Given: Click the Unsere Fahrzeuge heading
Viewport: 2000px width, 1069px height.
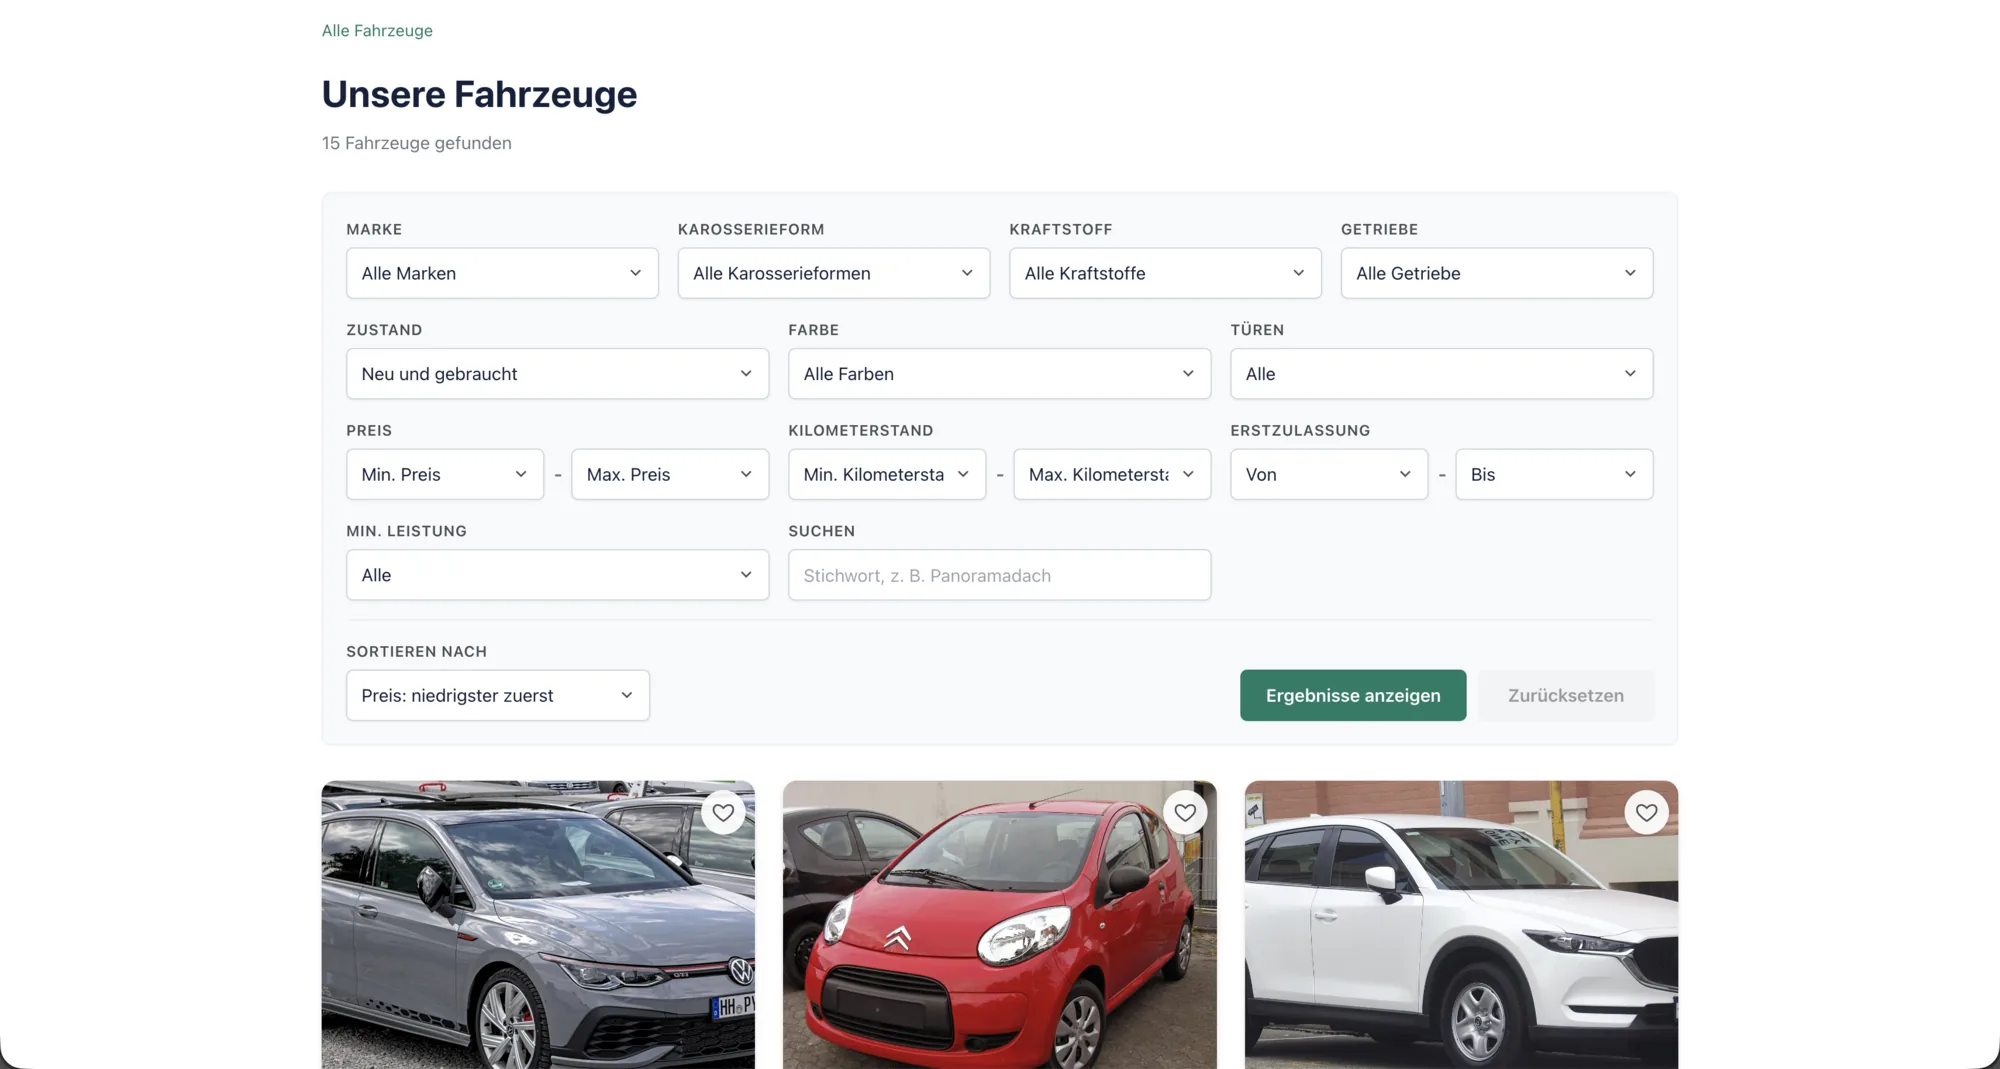Looking at the screenshot, I should 479,94.
